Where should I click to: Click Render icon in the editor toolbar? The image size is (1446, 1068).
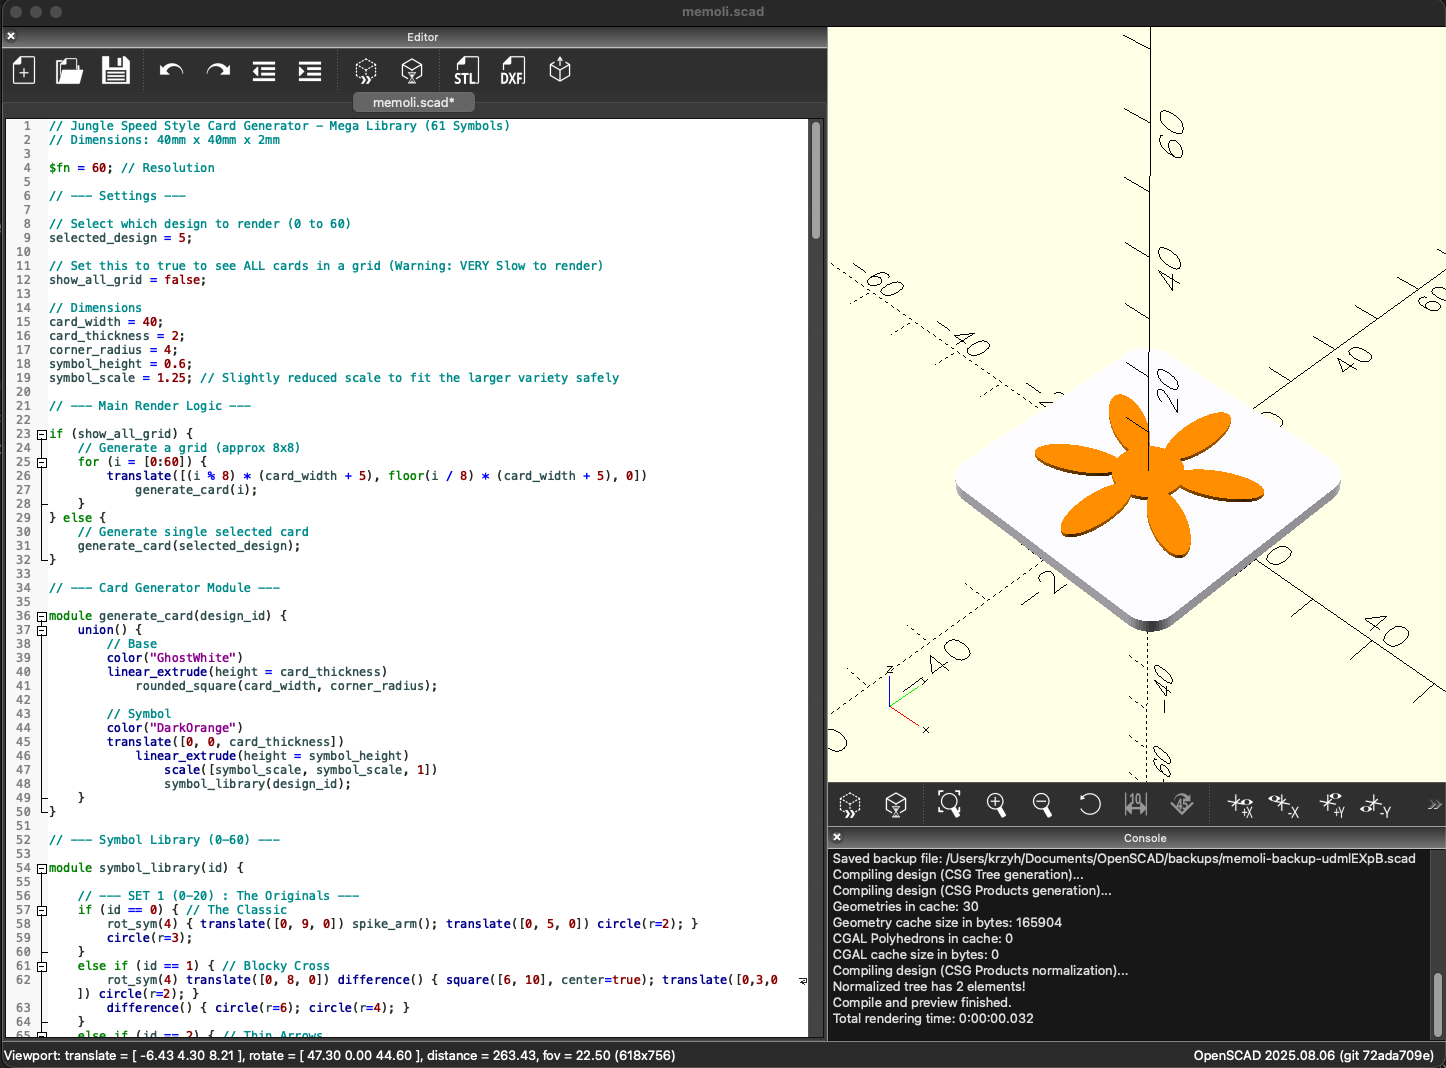(412, 71)
